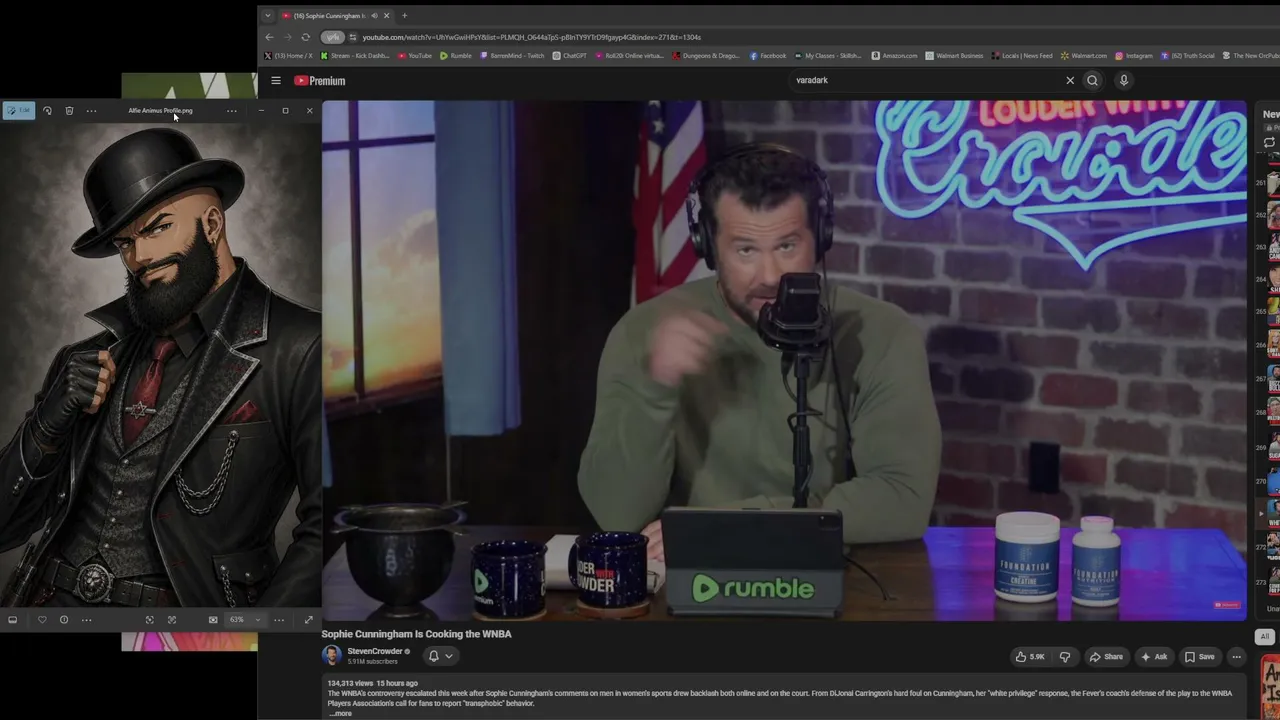This screenshot has height=720, width=1280.
Task: Focus the YouTube search field containing varadark
Action: 925,80
